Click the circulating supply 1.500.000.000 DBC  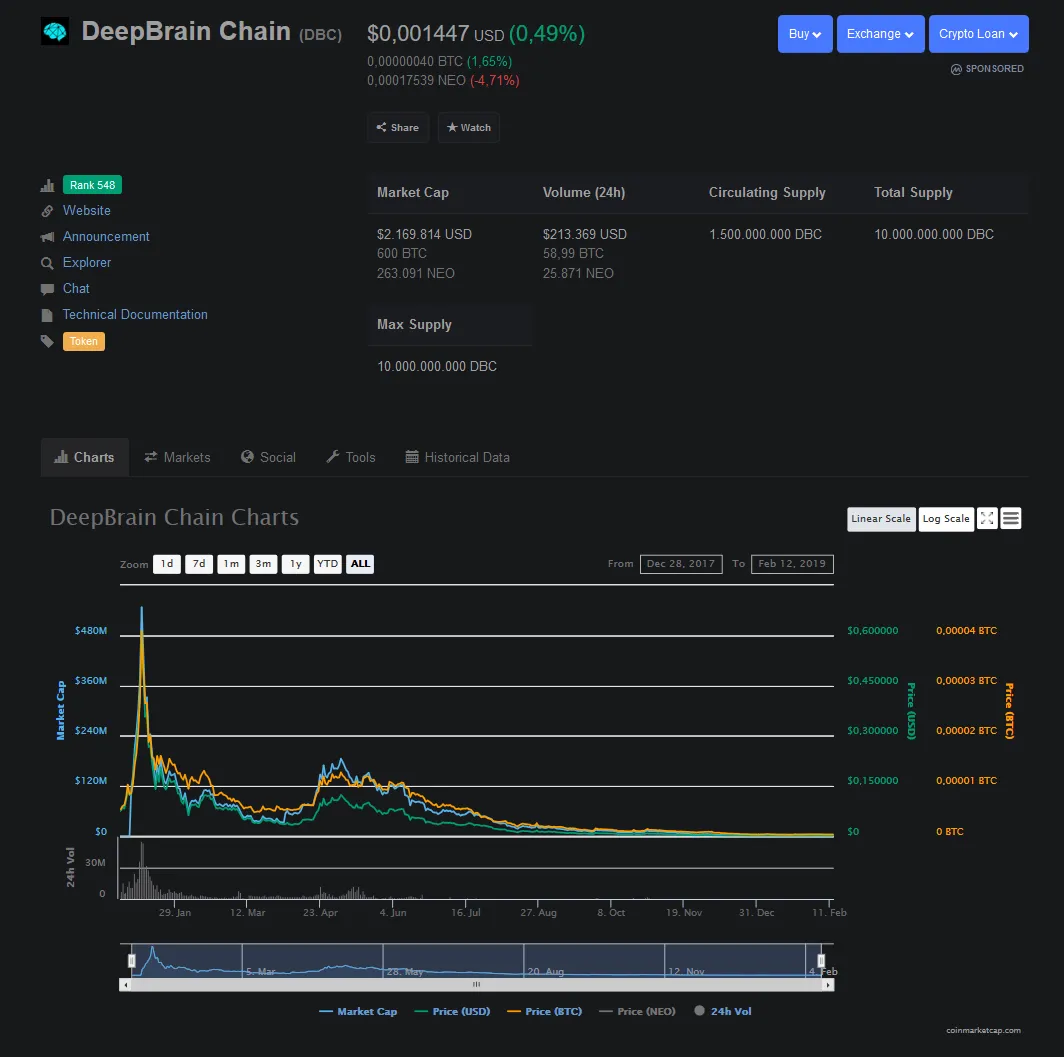tap(765, 235)
